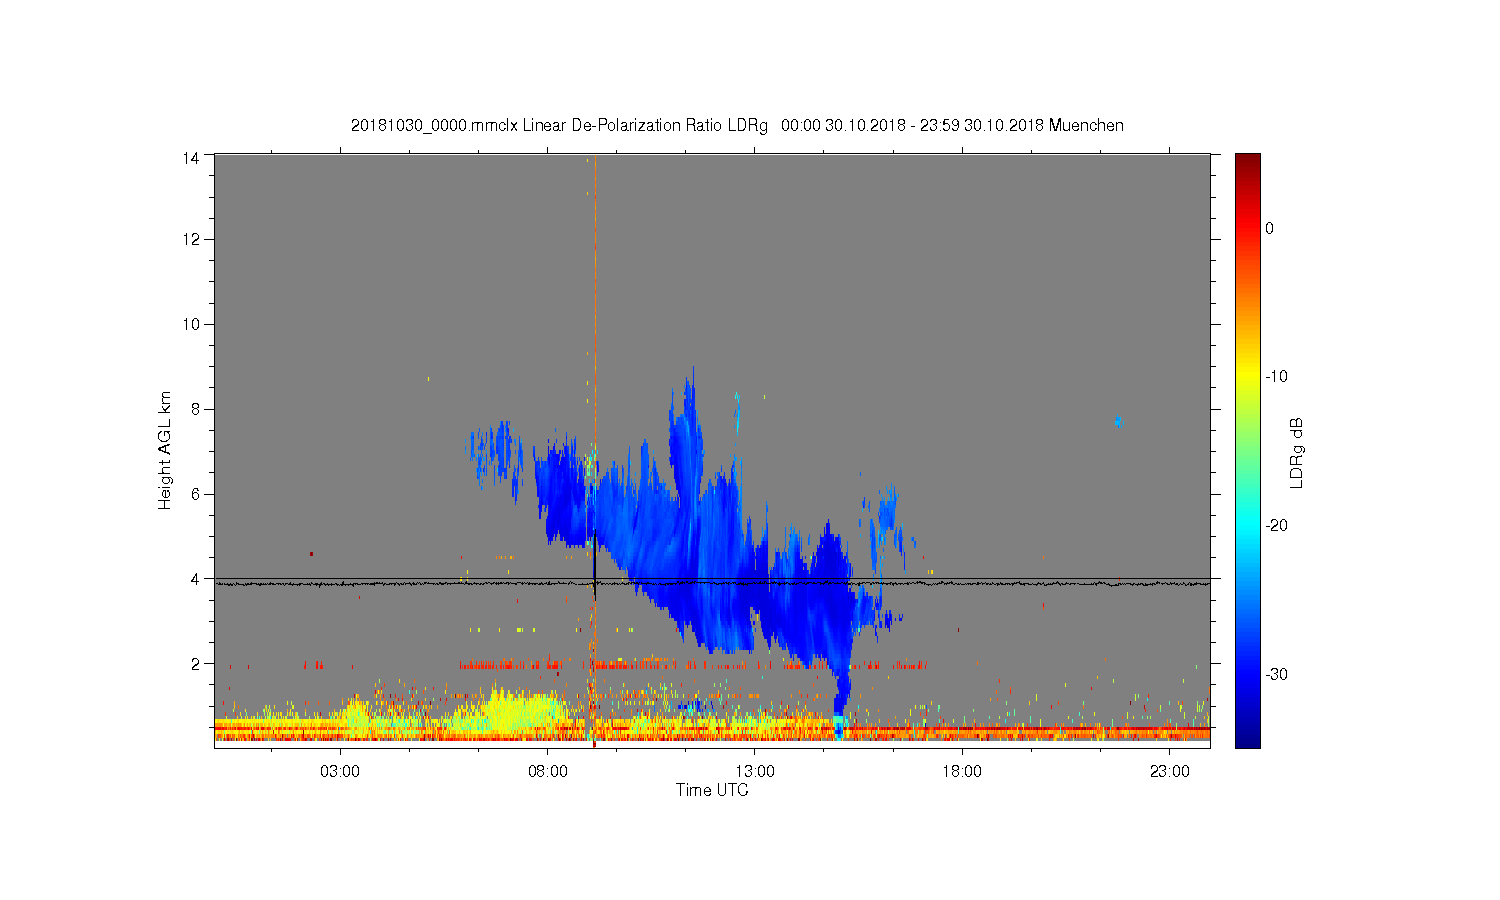1500x900 pixels.
Task: Click the LDRg dB colorbar title
Action: pos(1297,452)
